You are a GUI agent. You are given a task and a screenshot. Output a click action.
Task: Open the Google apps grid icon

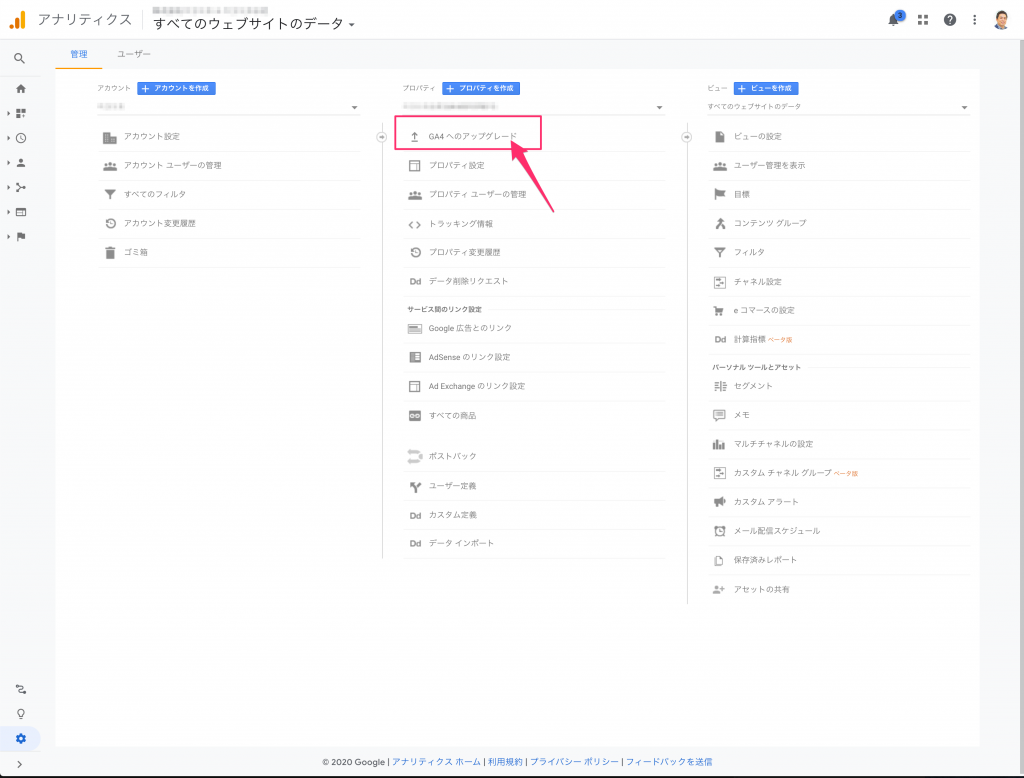[923, 20]
